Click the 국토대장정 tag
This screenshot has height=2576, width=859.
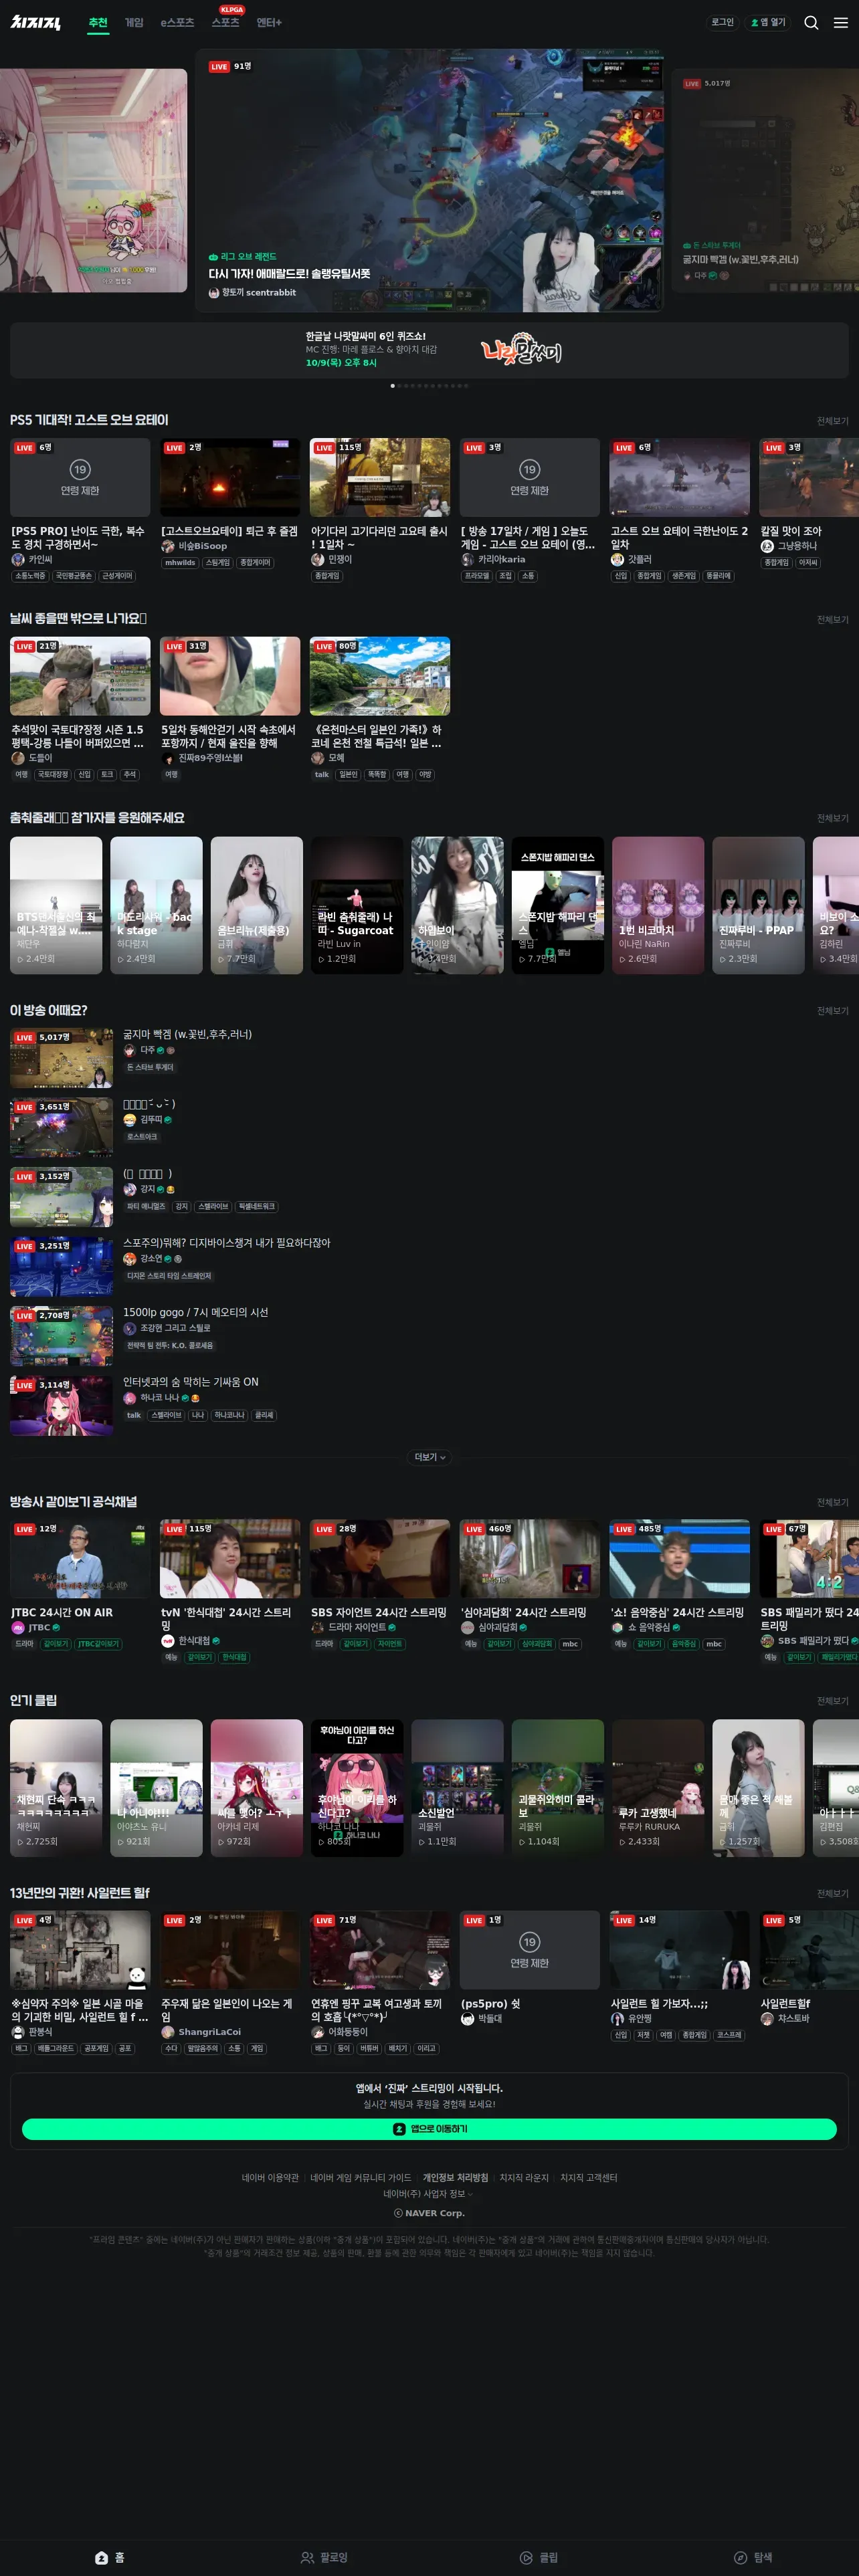pos(53,775)
